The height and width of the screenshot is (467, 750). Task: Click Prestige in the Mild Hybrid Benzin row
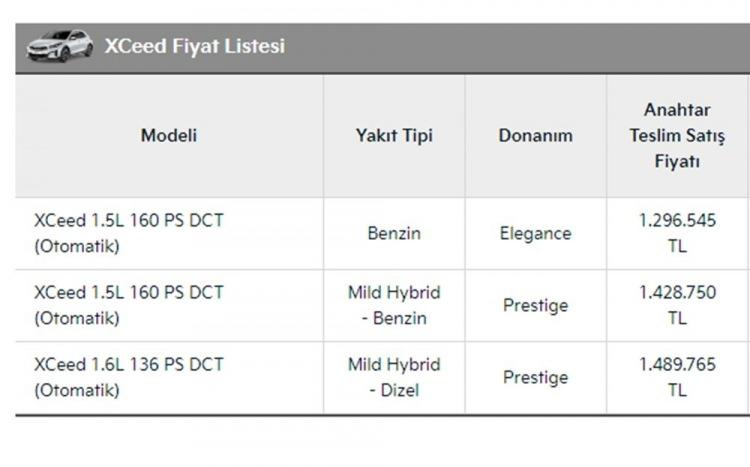535,305
